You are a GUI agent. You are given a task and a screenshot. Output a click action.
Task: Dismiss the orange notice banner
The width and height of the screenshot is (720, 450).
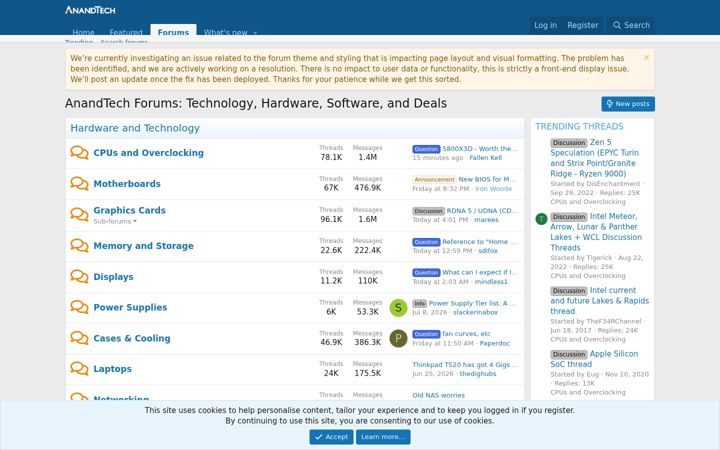[646, 57]
